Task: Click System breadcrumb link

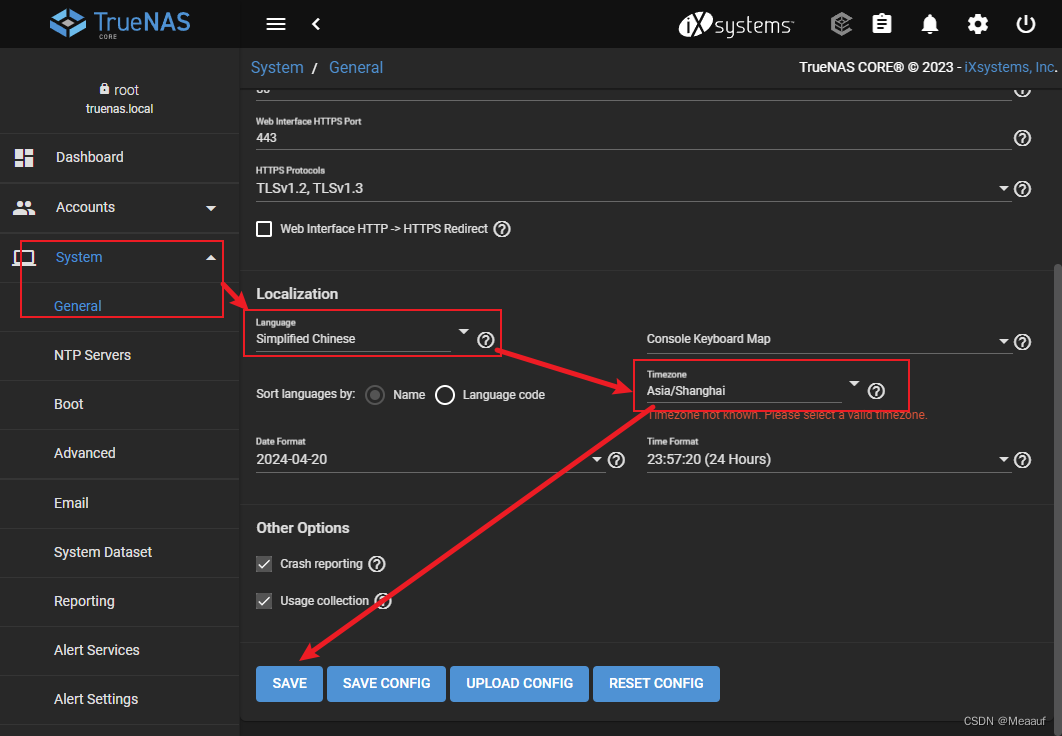Action: (277, 68)
